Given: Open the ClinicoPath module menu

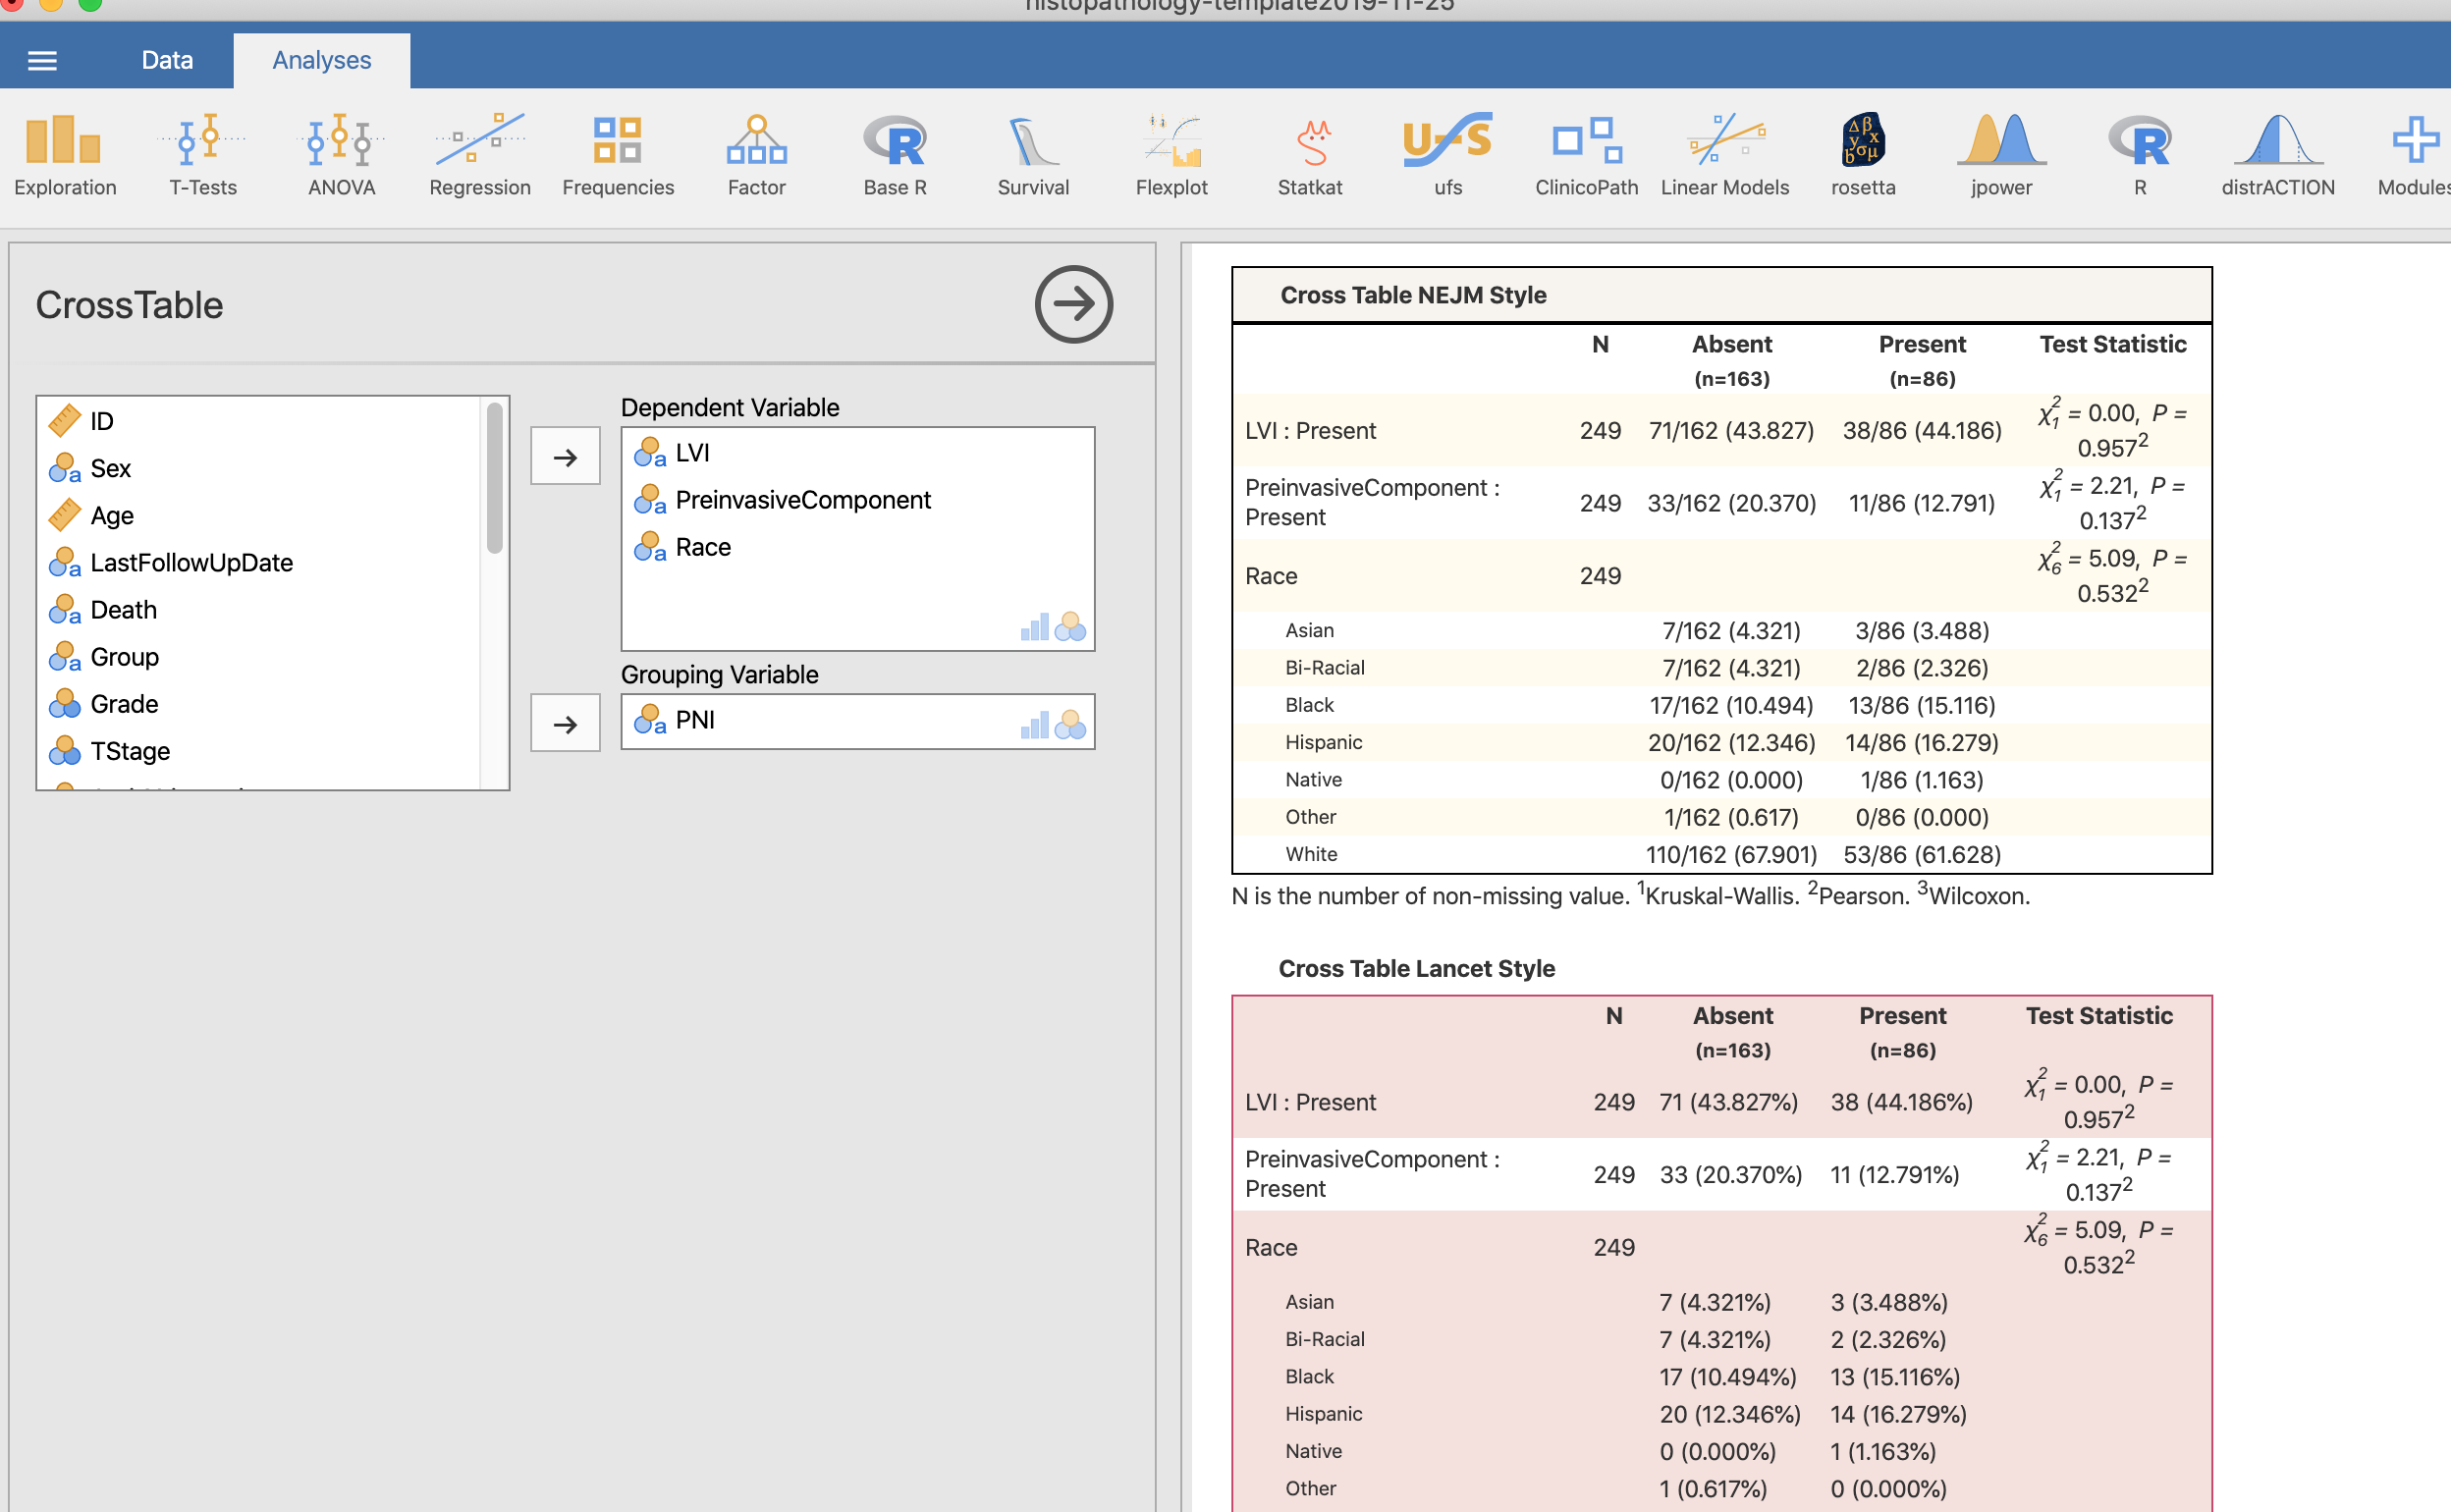Looking at the screenshot, I should click(x=1586, y=154).
